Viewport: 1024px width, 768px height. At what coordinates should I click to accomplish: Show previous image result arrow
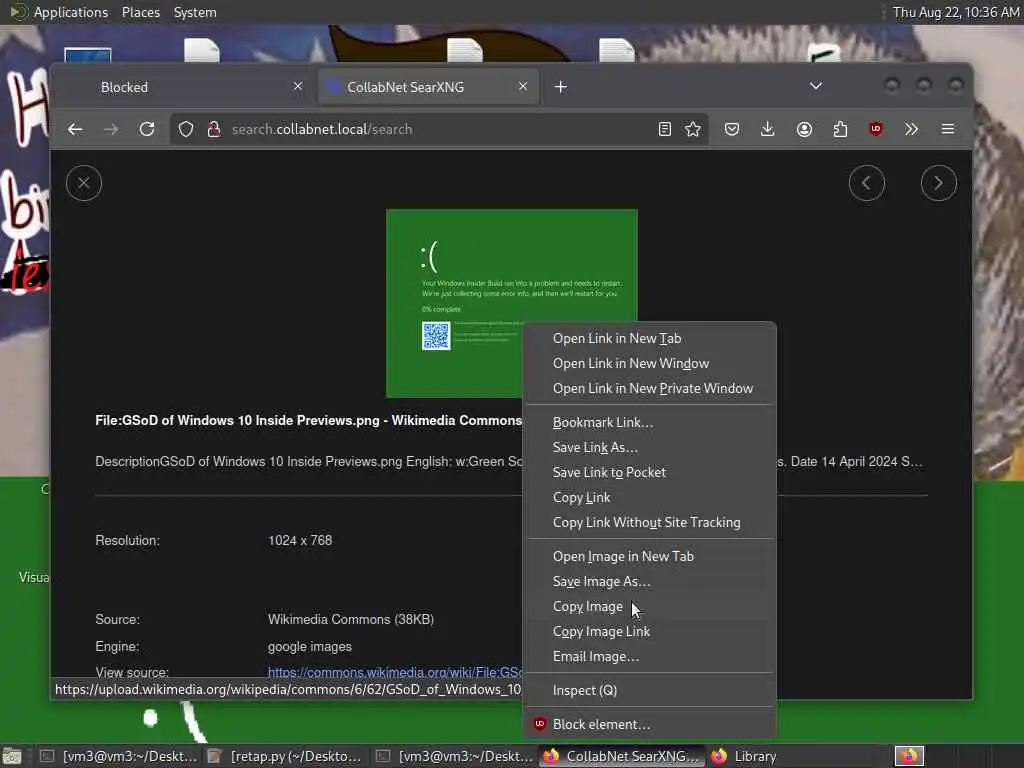click(867, 183)
